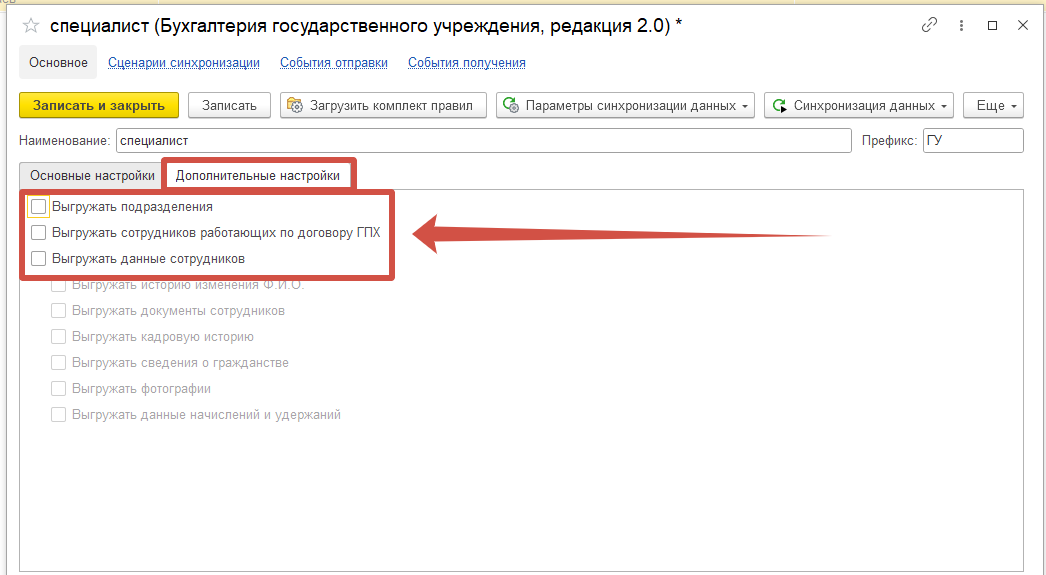
Task: Maximize the specialist settings window
Action: pos(993,25)
